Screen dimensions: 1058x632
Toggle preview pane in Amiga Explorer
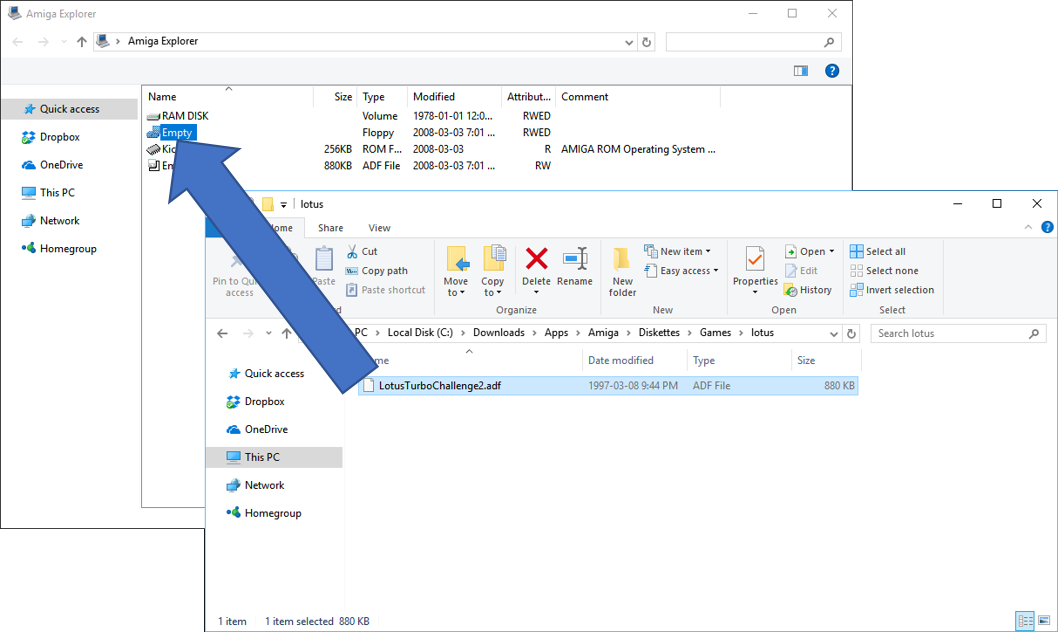(801, 71)
